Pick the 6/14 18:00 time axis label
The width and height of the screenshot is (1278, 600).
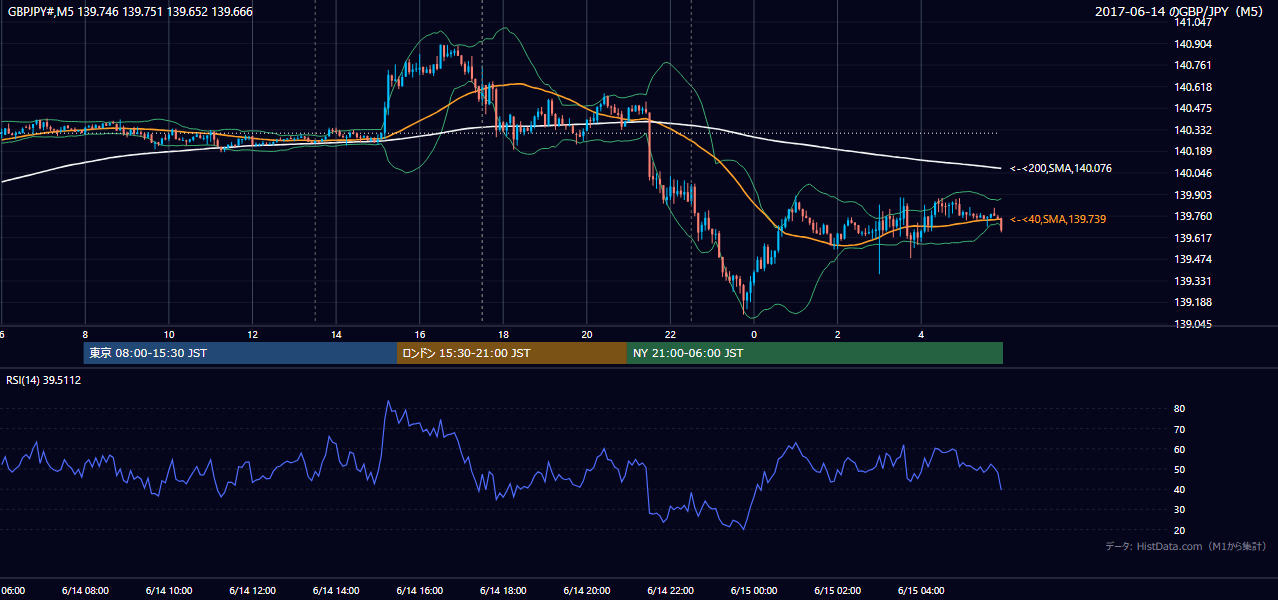point(502,591)
